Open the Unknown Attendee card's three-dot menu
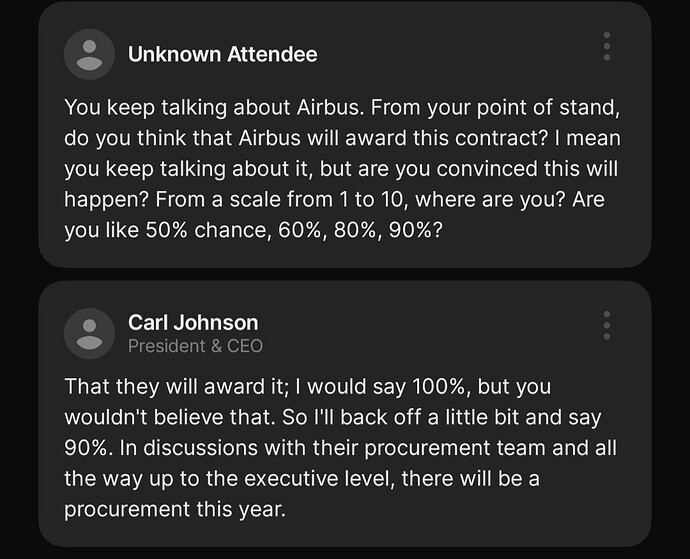The height and width of the screenshot is (559, 690). tap(607, 46)
